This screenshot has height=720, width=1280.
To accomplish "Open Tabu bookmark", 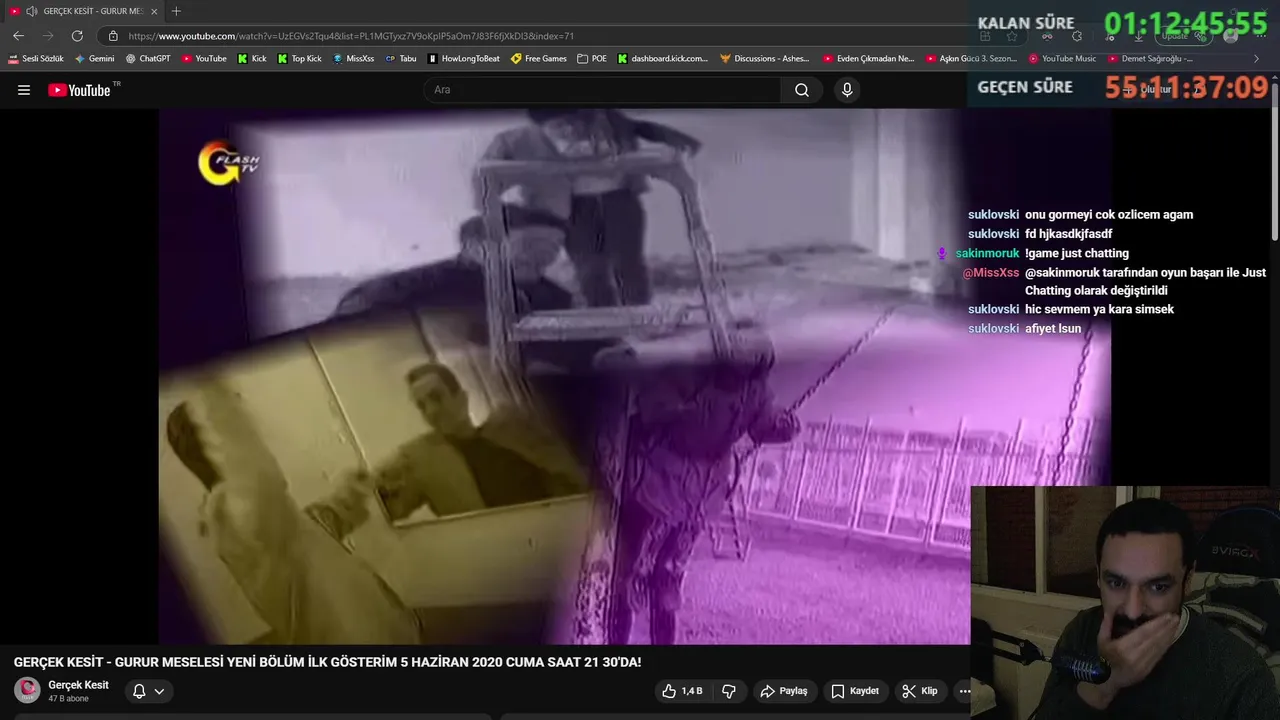I will click(x=401, y=59).
